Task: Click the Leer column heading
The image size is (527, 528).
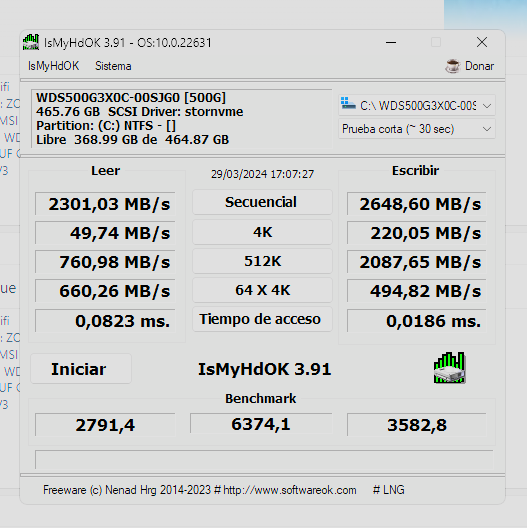Action: pos(105,170)
